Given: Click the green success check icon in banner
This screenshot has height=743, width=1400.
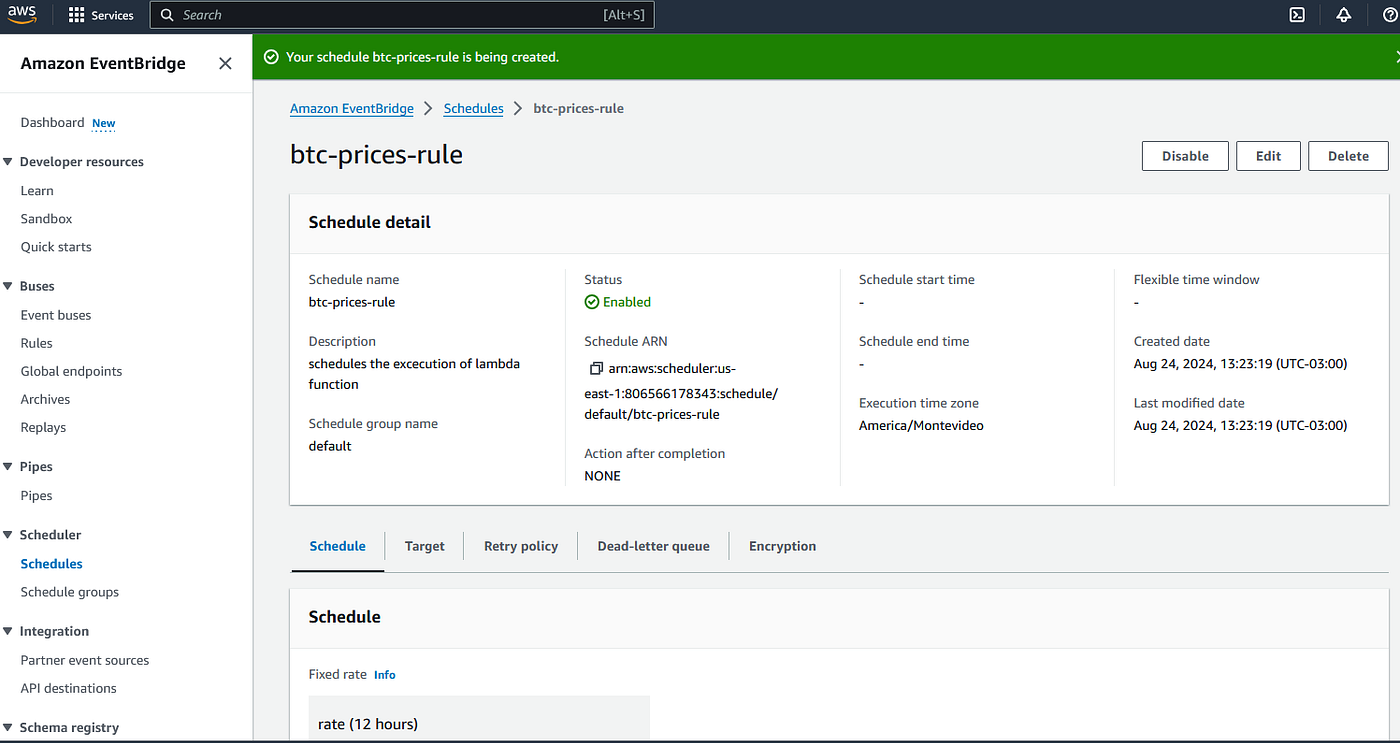Looking at the screenshot, I should (271, 57).
